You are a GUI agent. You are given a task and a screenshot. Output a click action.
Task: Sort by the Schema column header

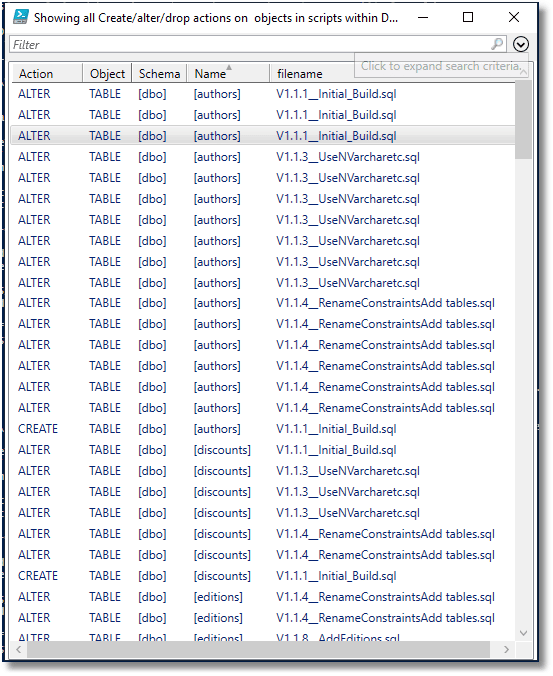point(159,74)
